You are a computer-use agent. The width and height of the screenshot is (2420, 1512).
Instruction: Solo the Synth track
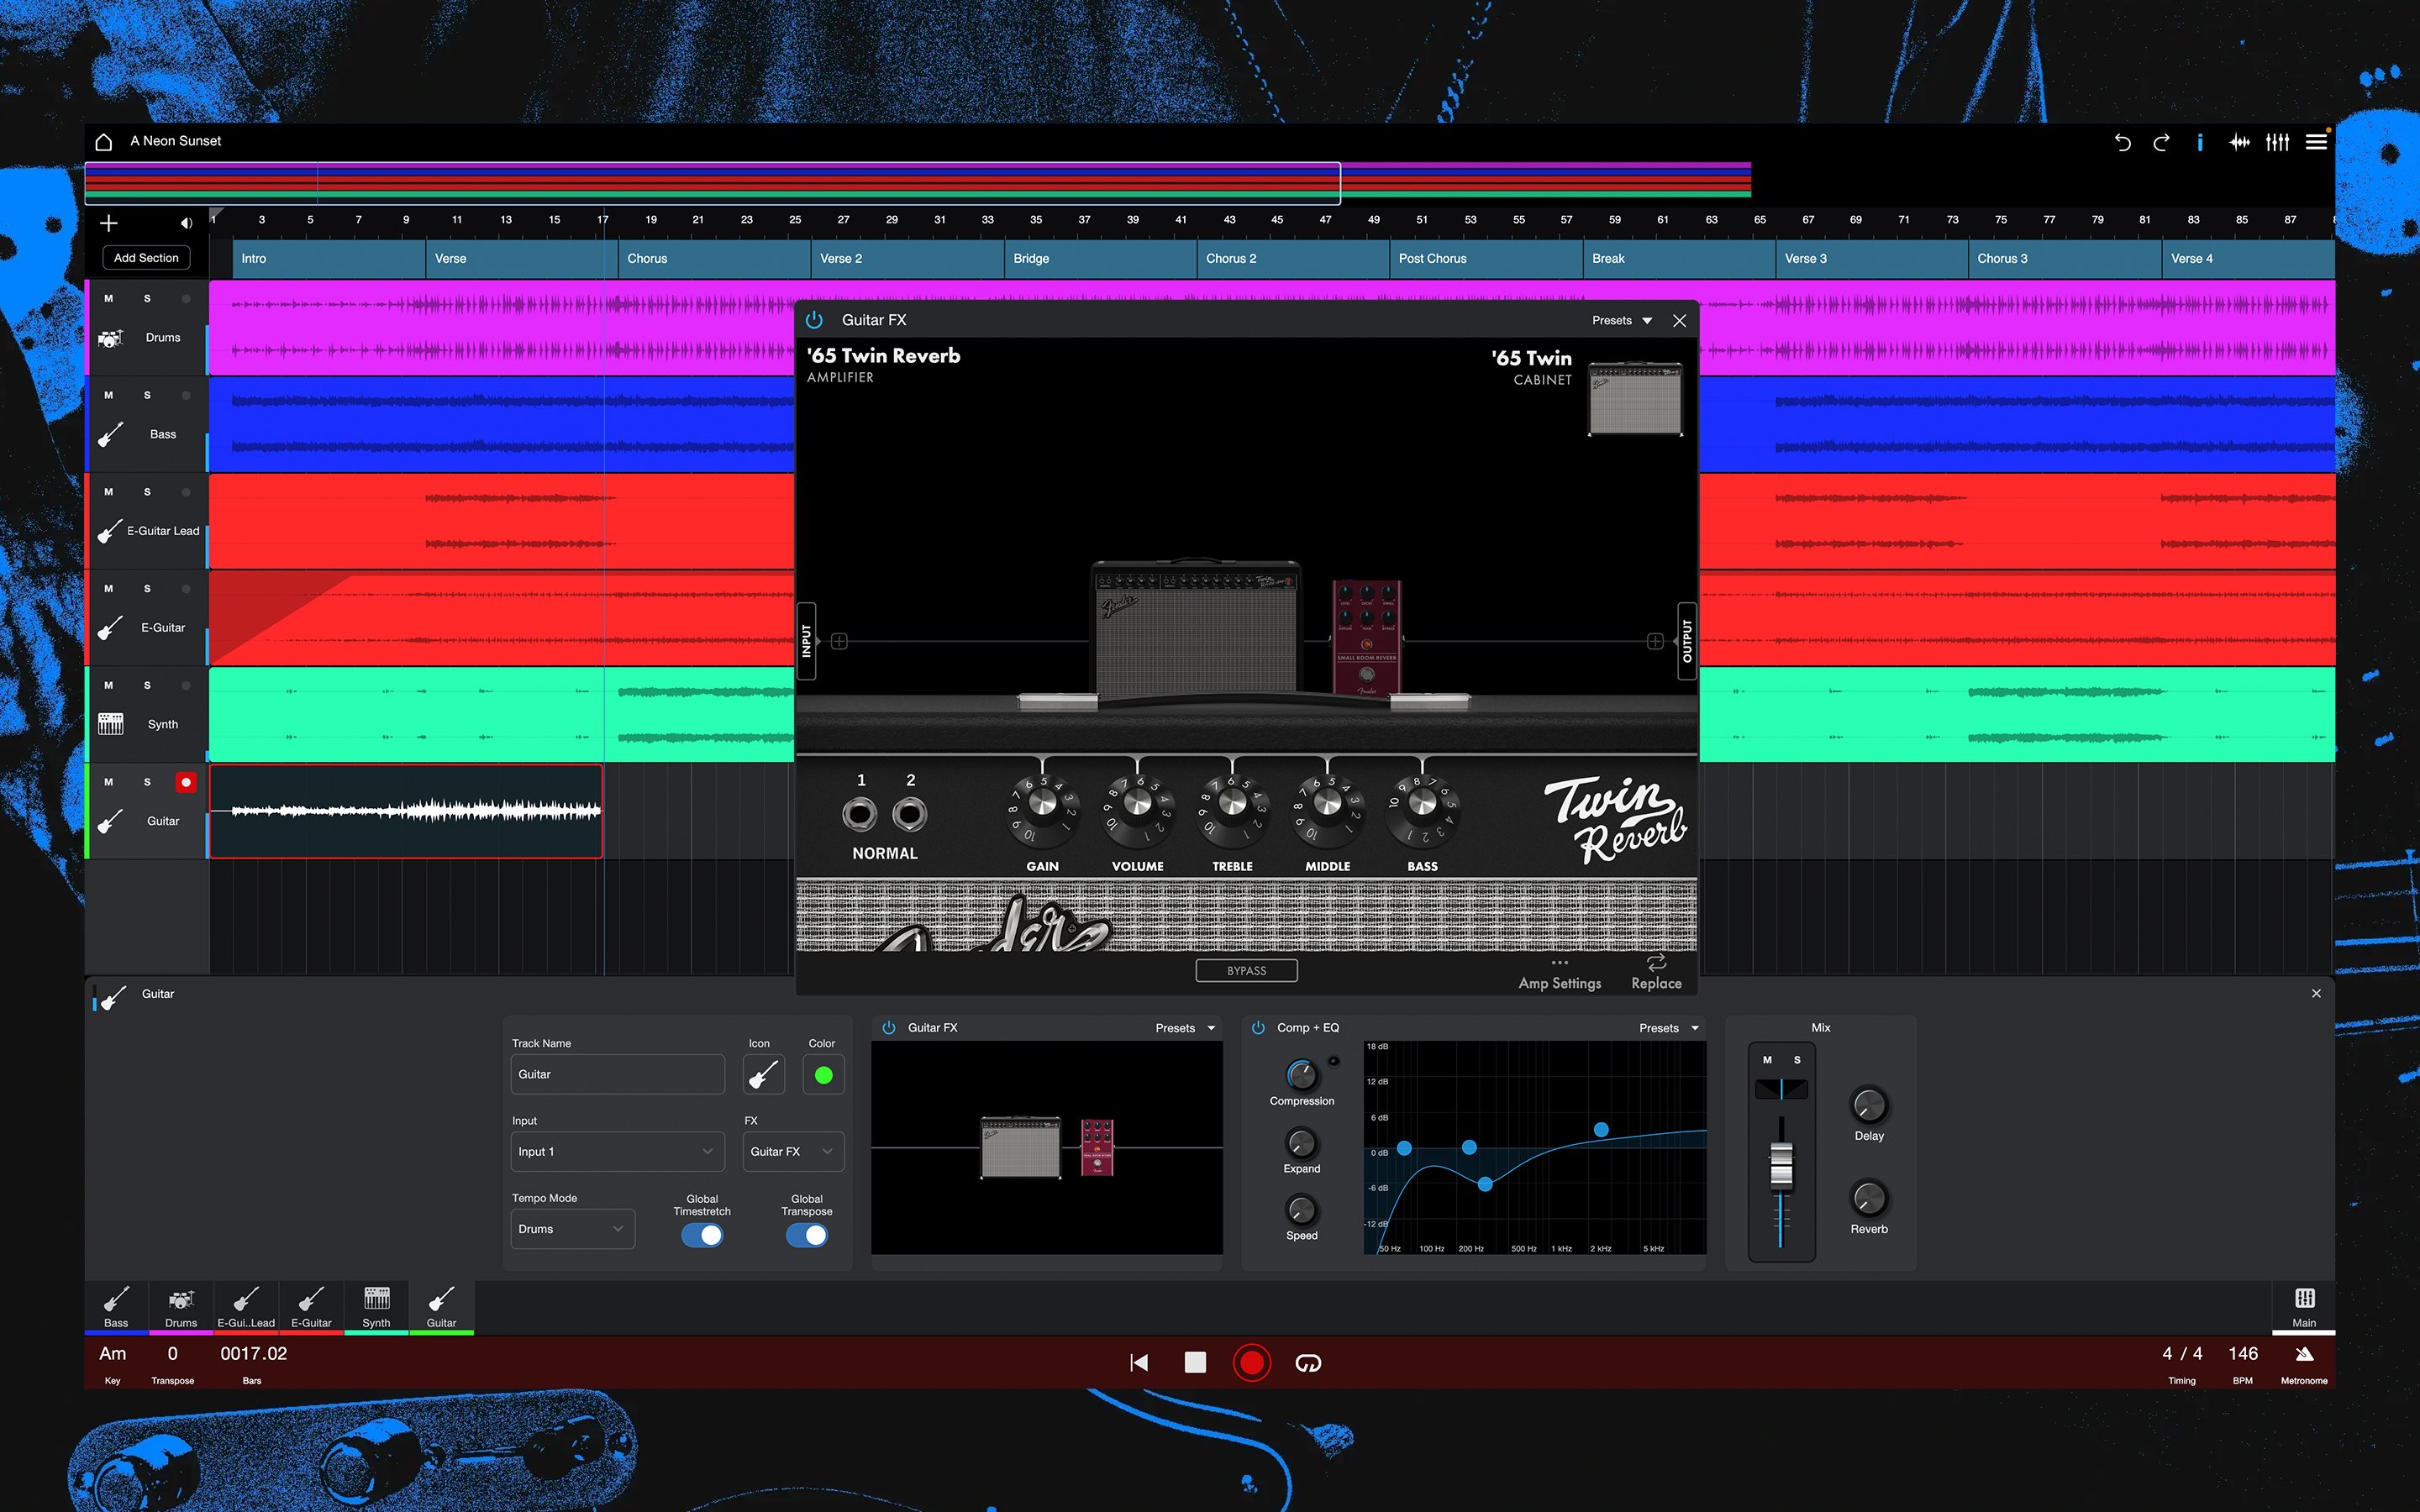(x=147, y=685)
